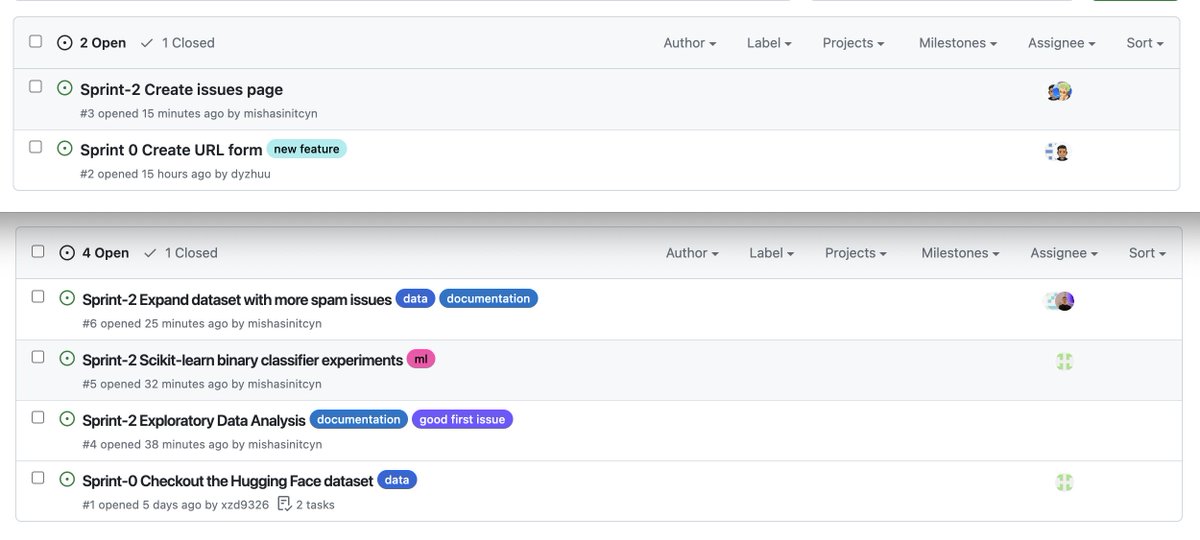Open issue Sprint-2 Exploratory Data Analysis
This screenshot has height=540, width=1200.
pyautogui.click(x=193, y=419)
